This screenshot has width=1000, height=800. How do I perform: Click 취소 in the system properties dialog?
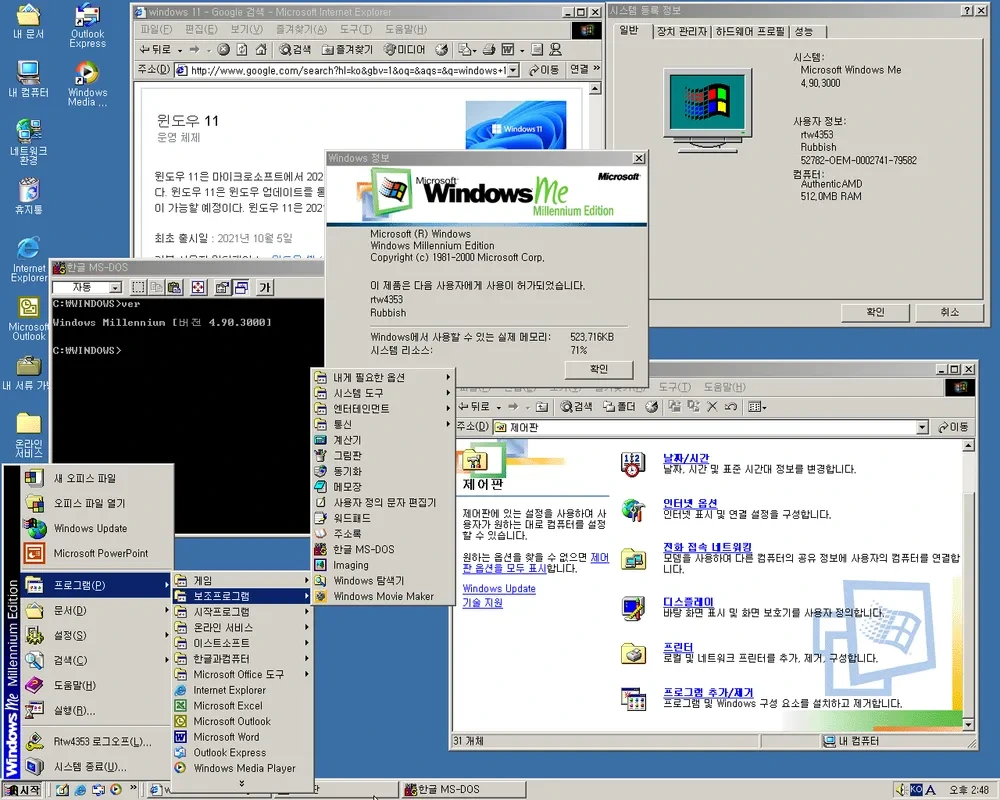click(x=949, y=312)
